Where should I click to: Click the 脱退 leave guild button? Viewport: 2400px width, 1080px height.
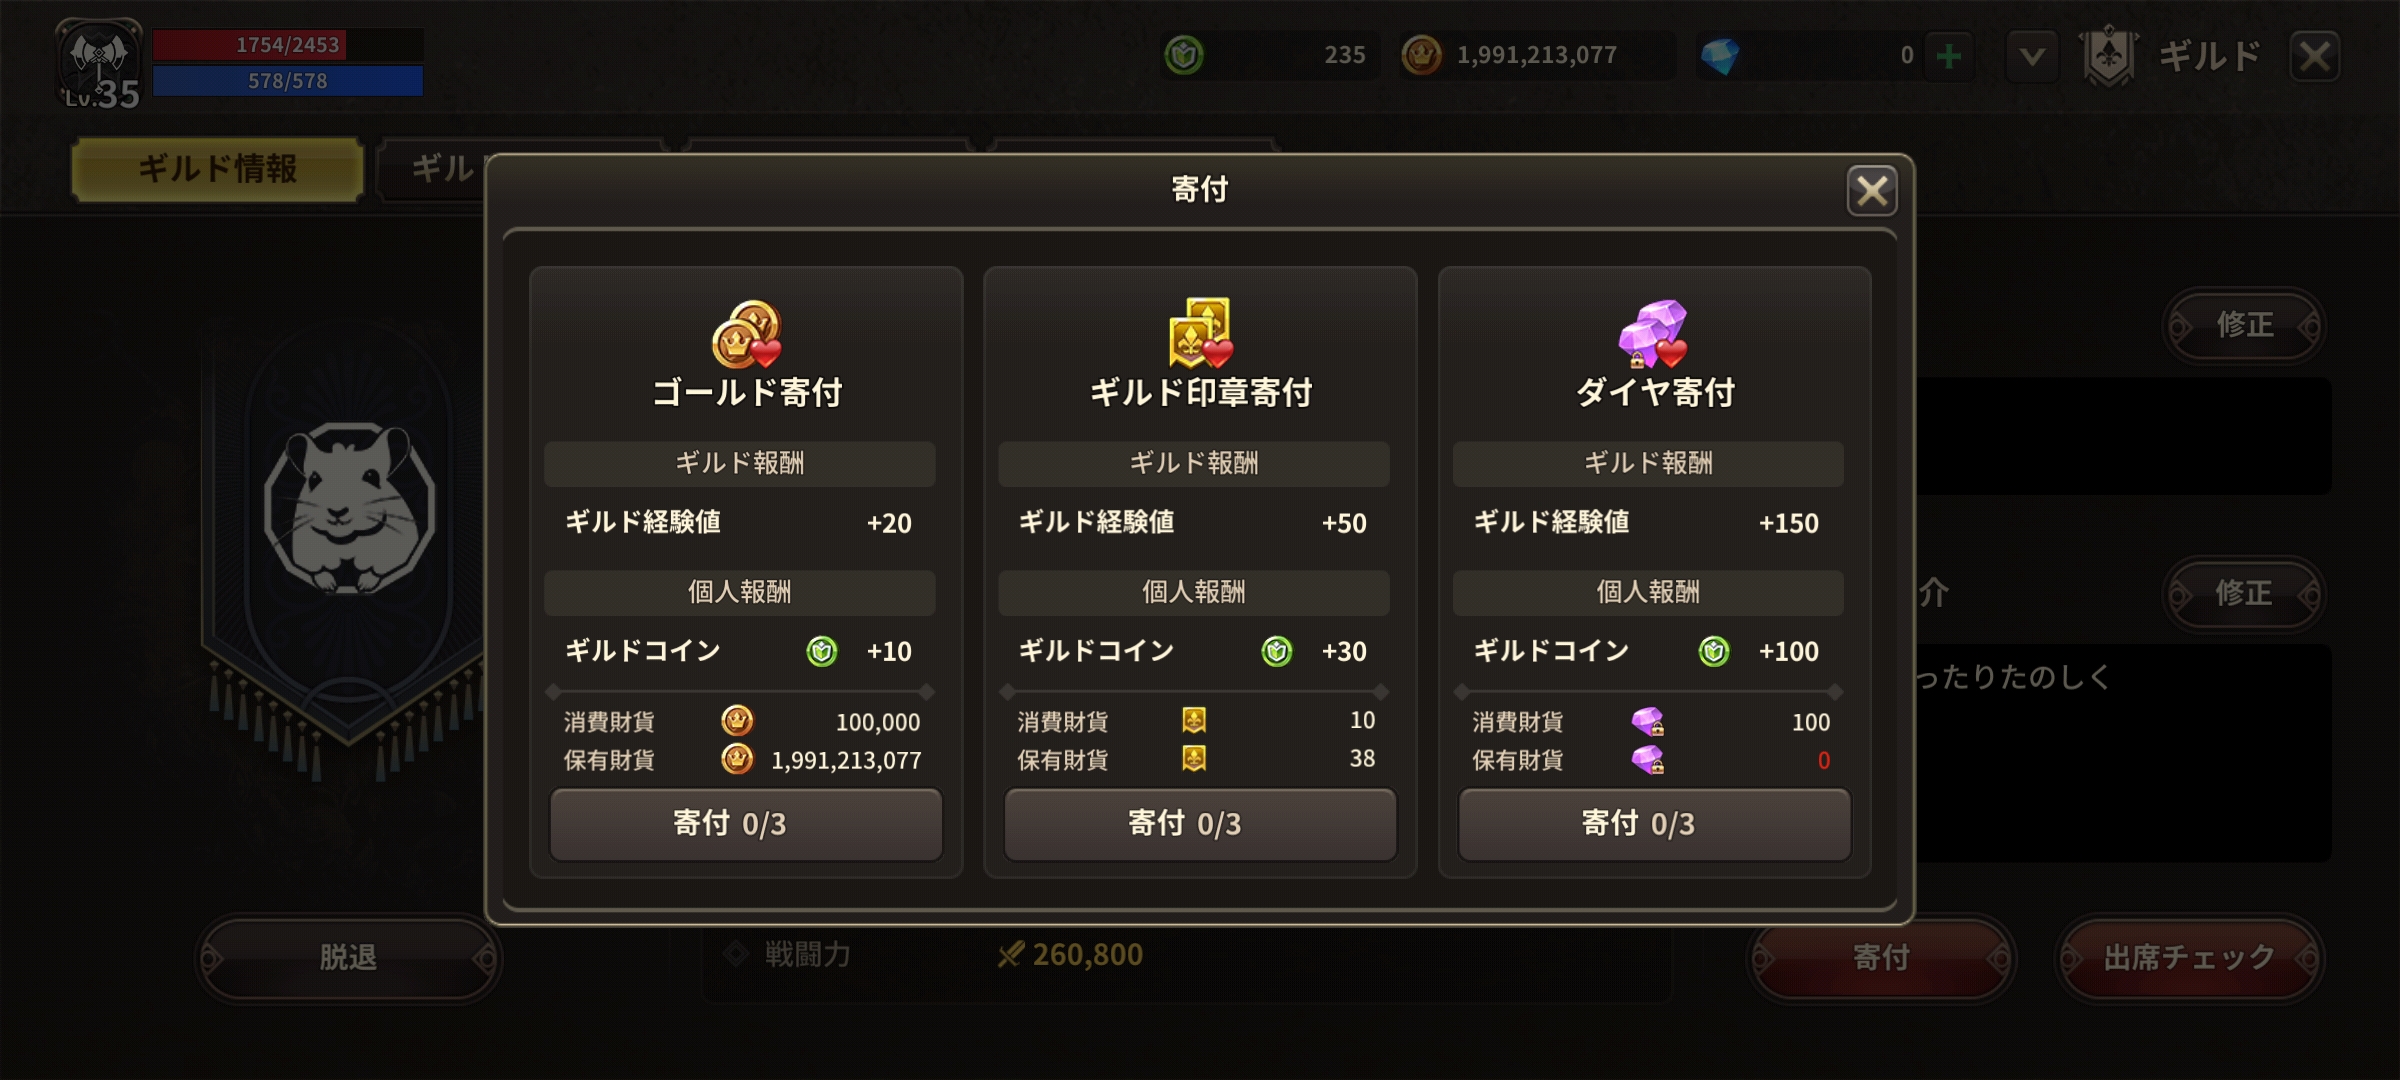click(348, 958)
